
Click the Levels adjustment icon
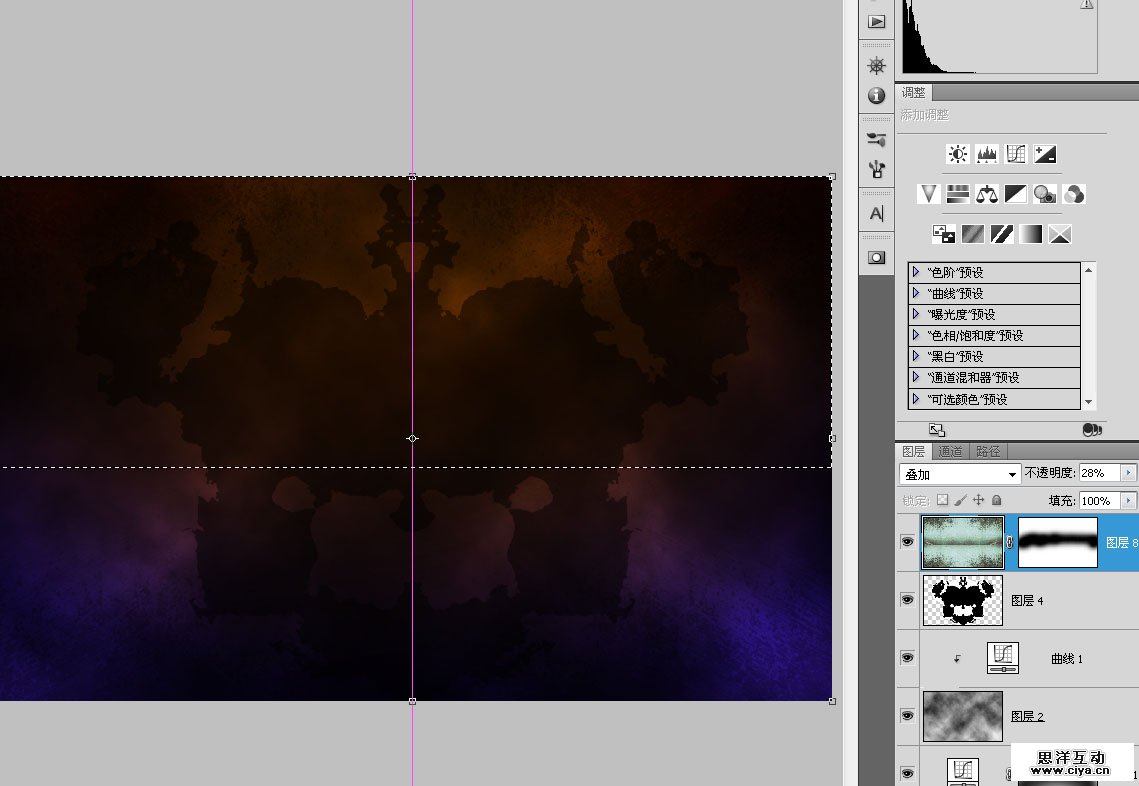[987, 154]
